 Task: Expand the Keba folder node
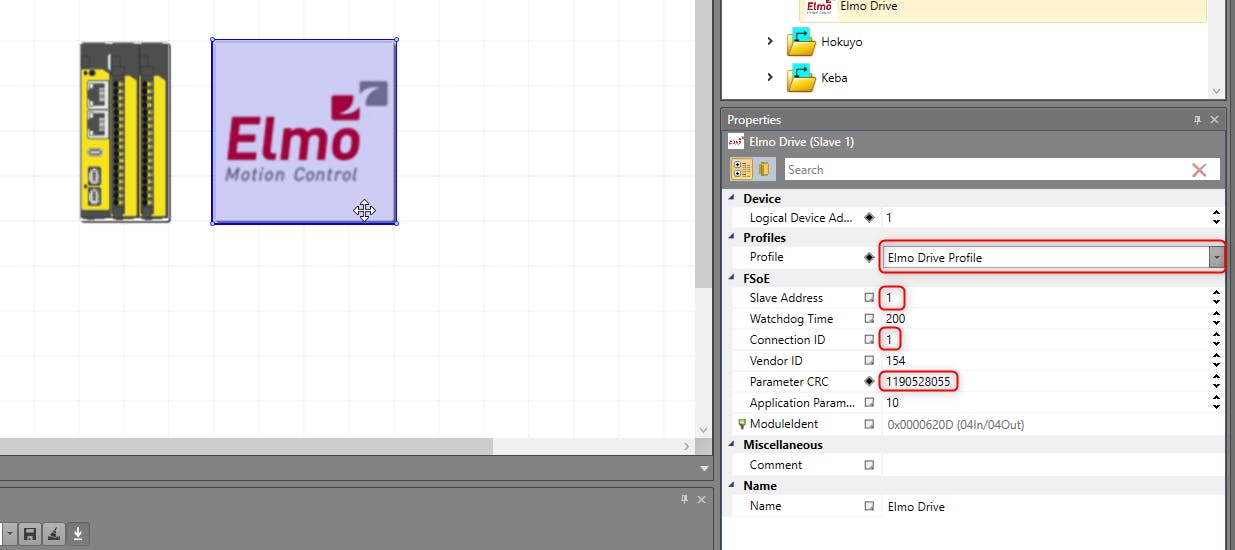pyautogui.click(x=770, y=77)
